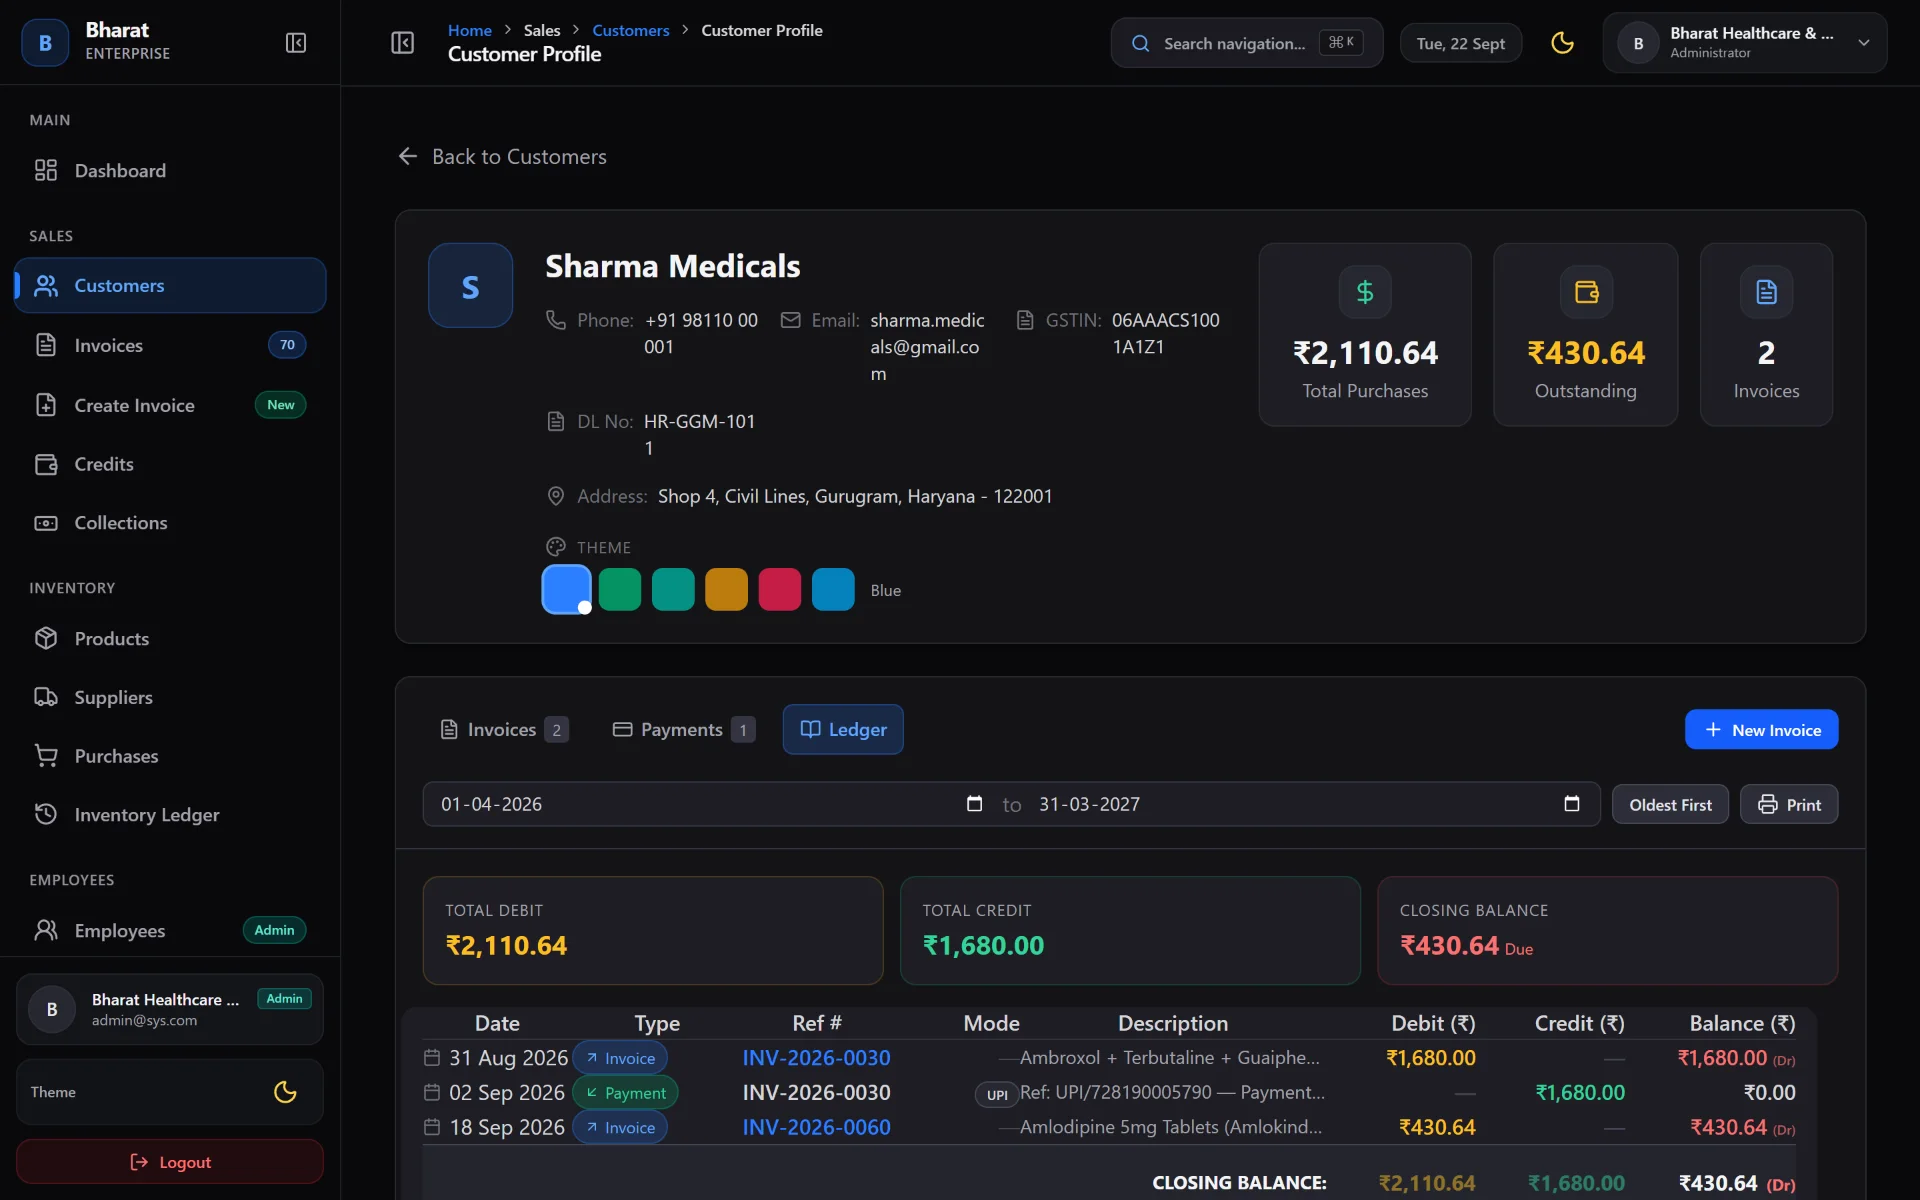The height and width of the screenshot is (1200, 1920).
Task: Toggle the sidebar panel icon beside the breadcrumb
Action: (402, 43)
